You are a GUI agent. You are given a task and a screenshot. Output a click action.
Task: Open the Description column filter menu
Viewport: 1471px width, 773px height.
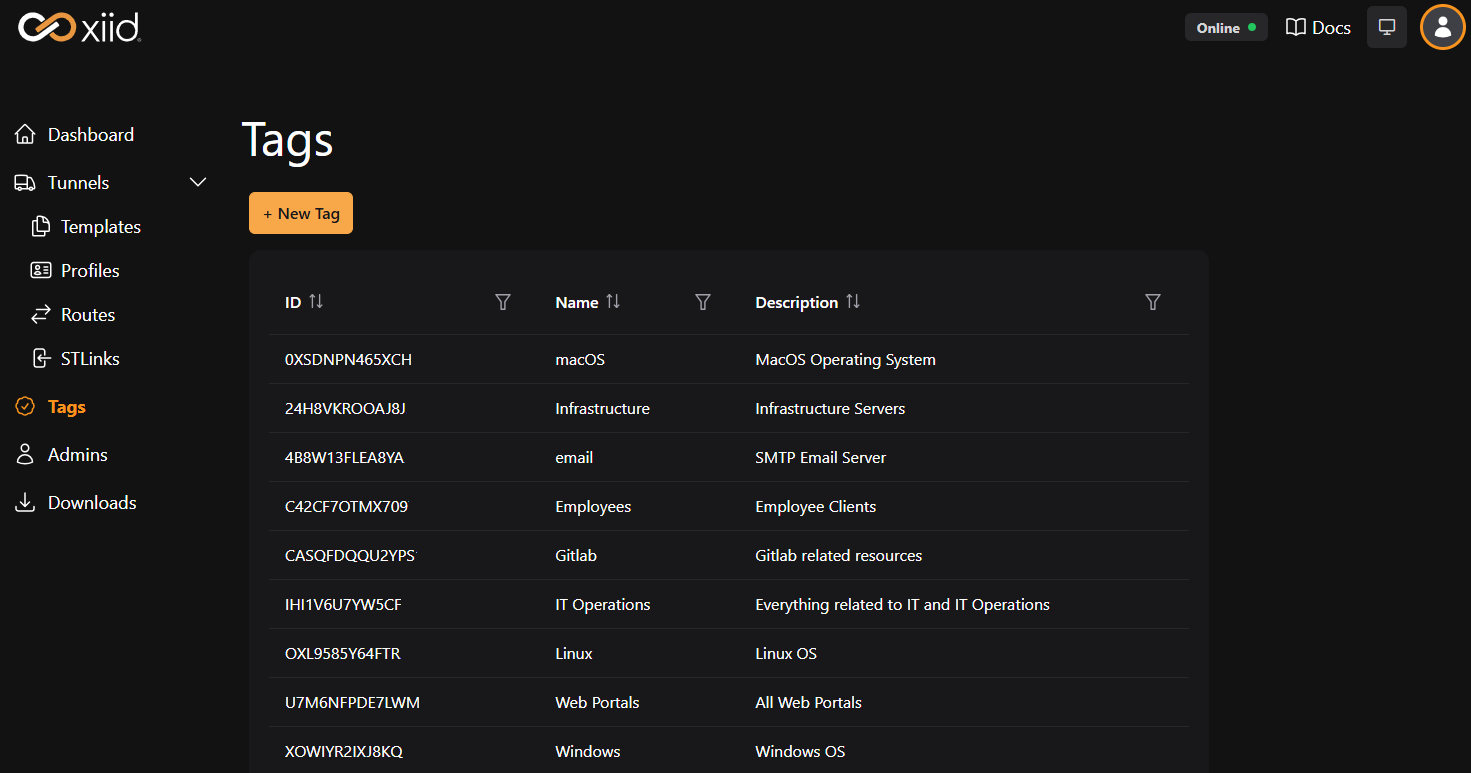click(x=1153, y=302)
